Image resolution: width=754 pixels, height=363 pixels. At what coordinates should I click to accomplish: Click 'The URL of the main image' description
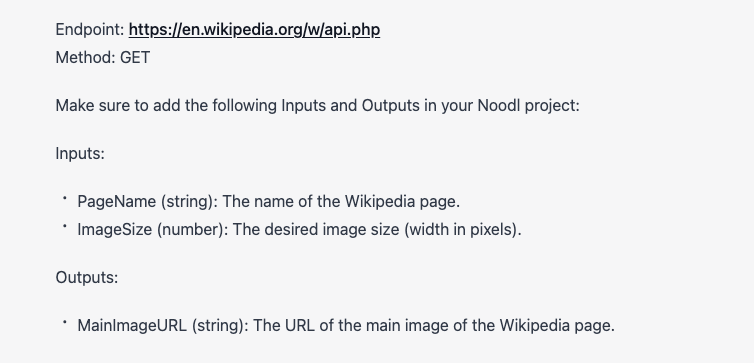click(x=347, y=325)
